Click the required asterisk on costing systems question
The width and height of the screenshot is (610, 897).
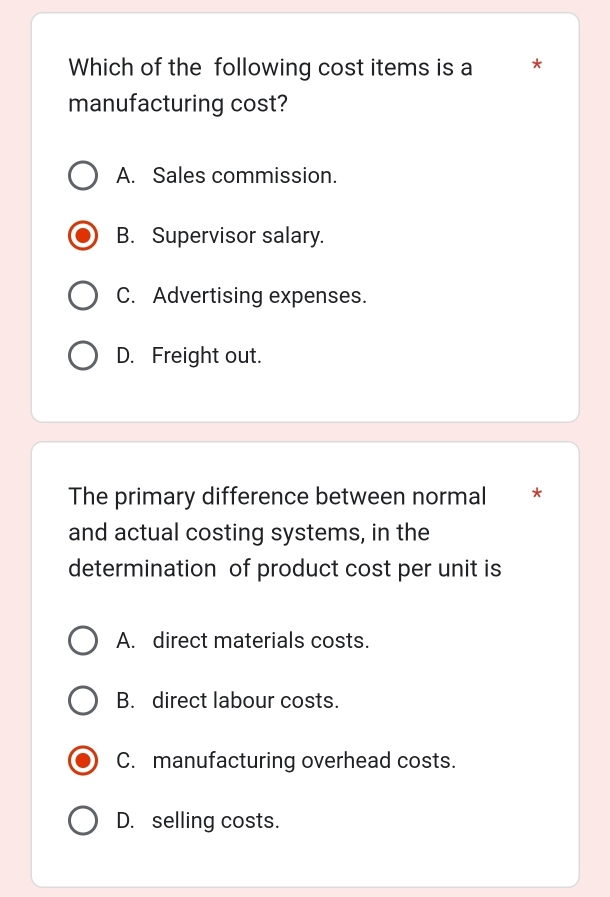point(537,495)
